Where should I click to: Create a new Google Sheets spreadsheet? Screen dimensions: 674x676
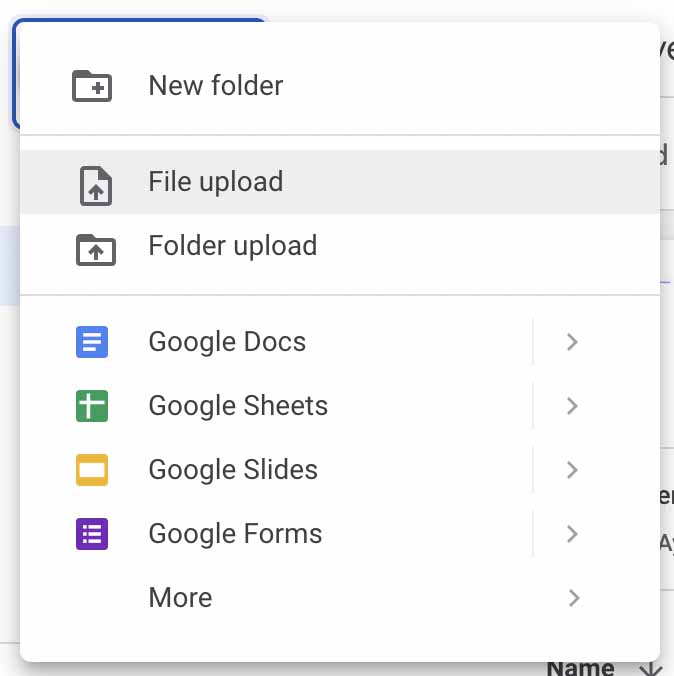[276, 406]
